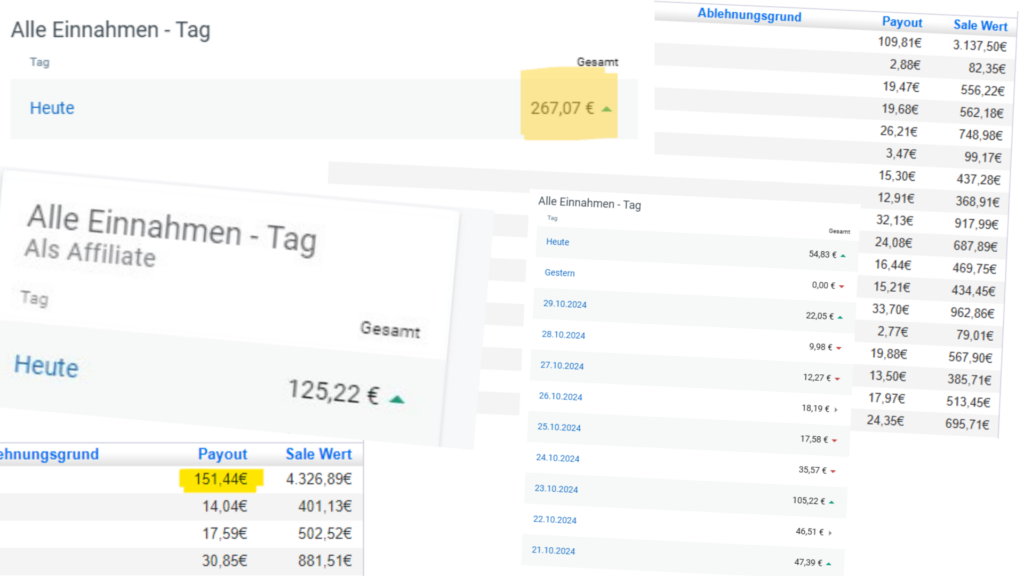Open the 26.10.2024 day link
The width and height of the screenshot is (1024, 576).
click(x=560, y=396)
